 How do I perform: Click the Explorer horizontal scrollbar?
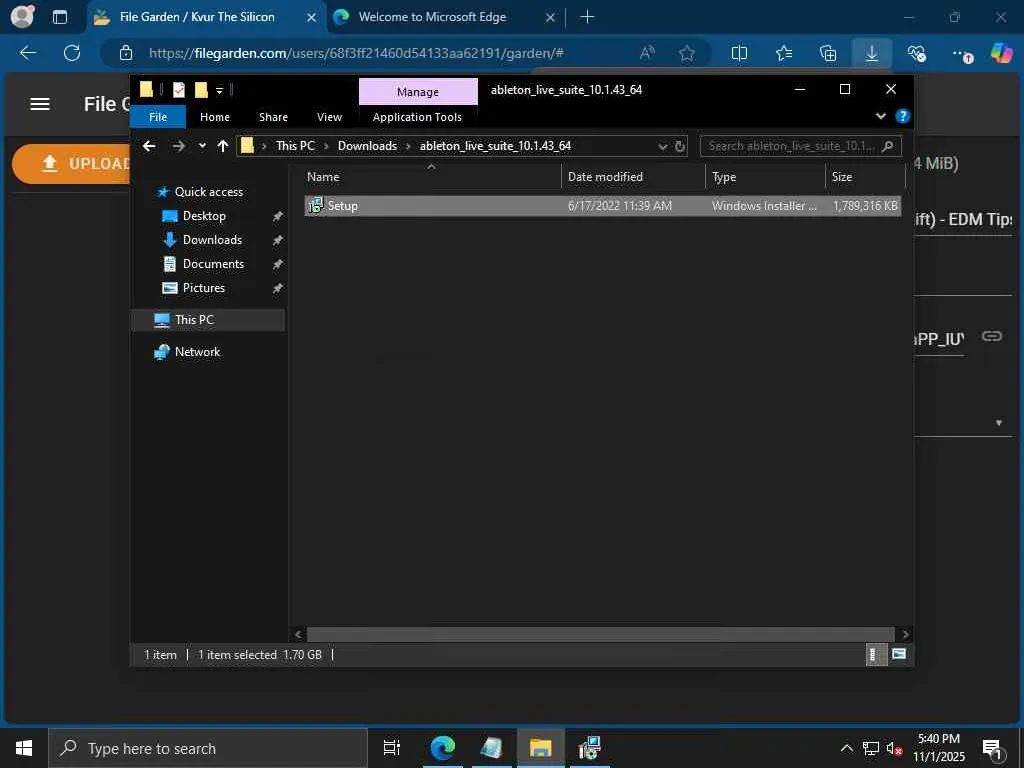(600, 634)
